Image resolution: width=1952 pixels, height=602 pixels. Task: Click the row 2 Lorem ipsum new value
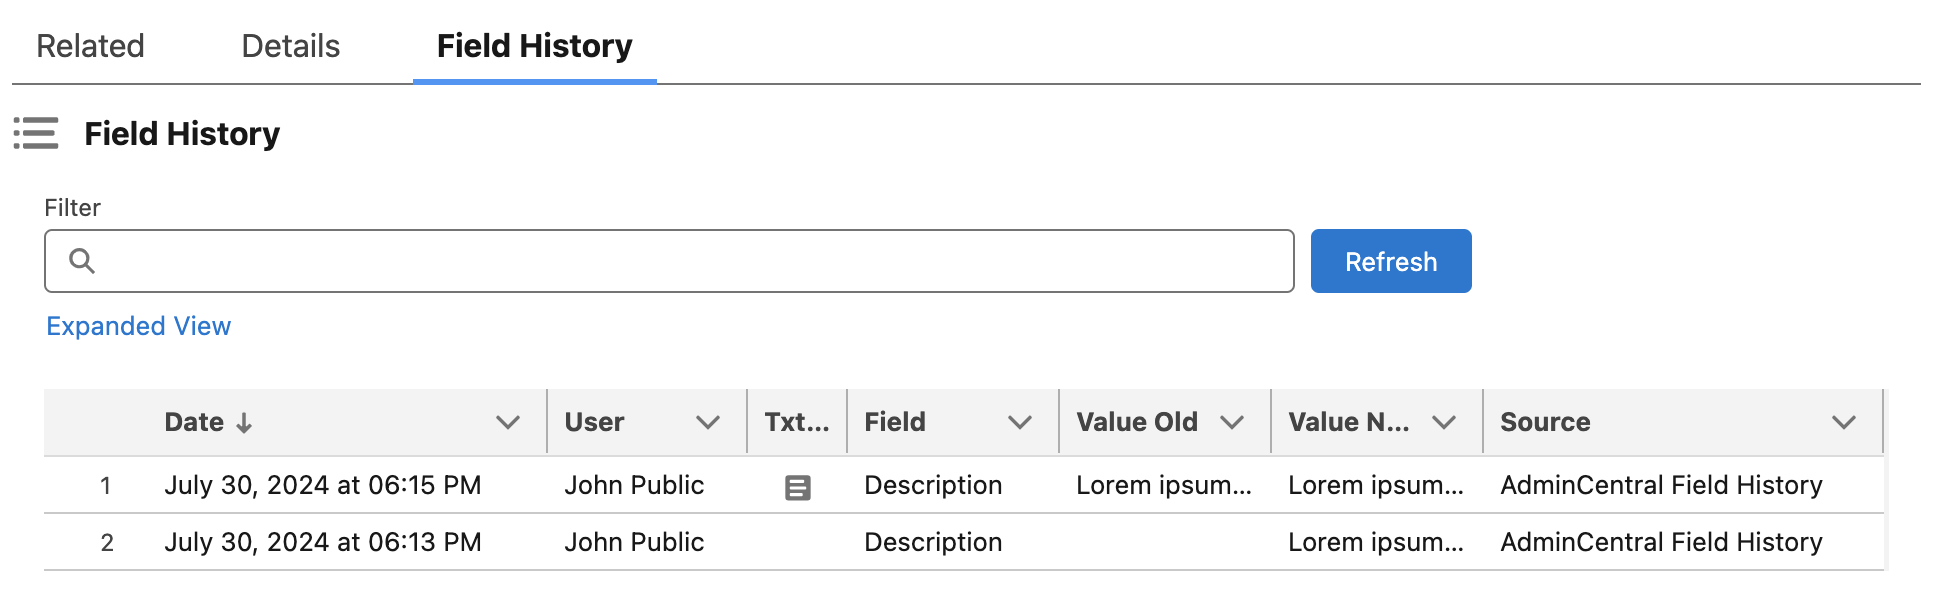point(1375,542)
